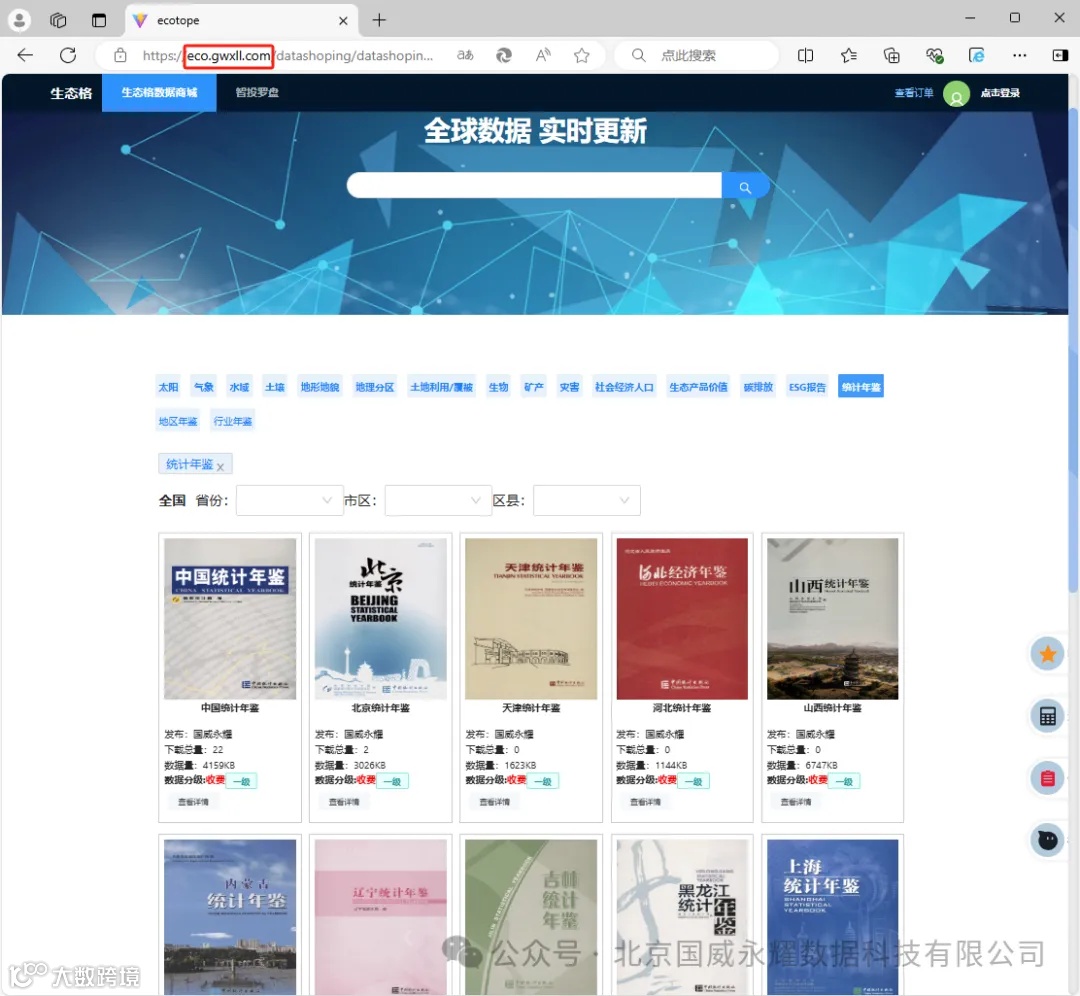Image resolution: width=1080 pixels, height=996 pixels.
Task: Click the 点击登录 link
Action: click(1000, 93)
